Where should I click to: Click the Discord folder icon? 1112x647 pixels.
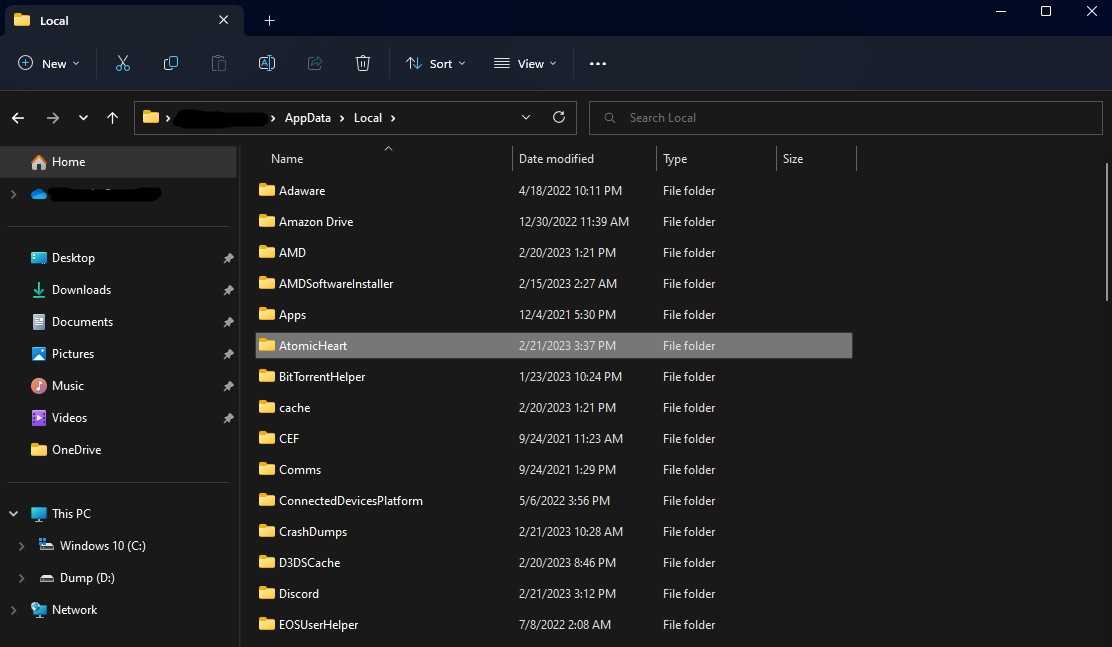[x=267, y=592]
